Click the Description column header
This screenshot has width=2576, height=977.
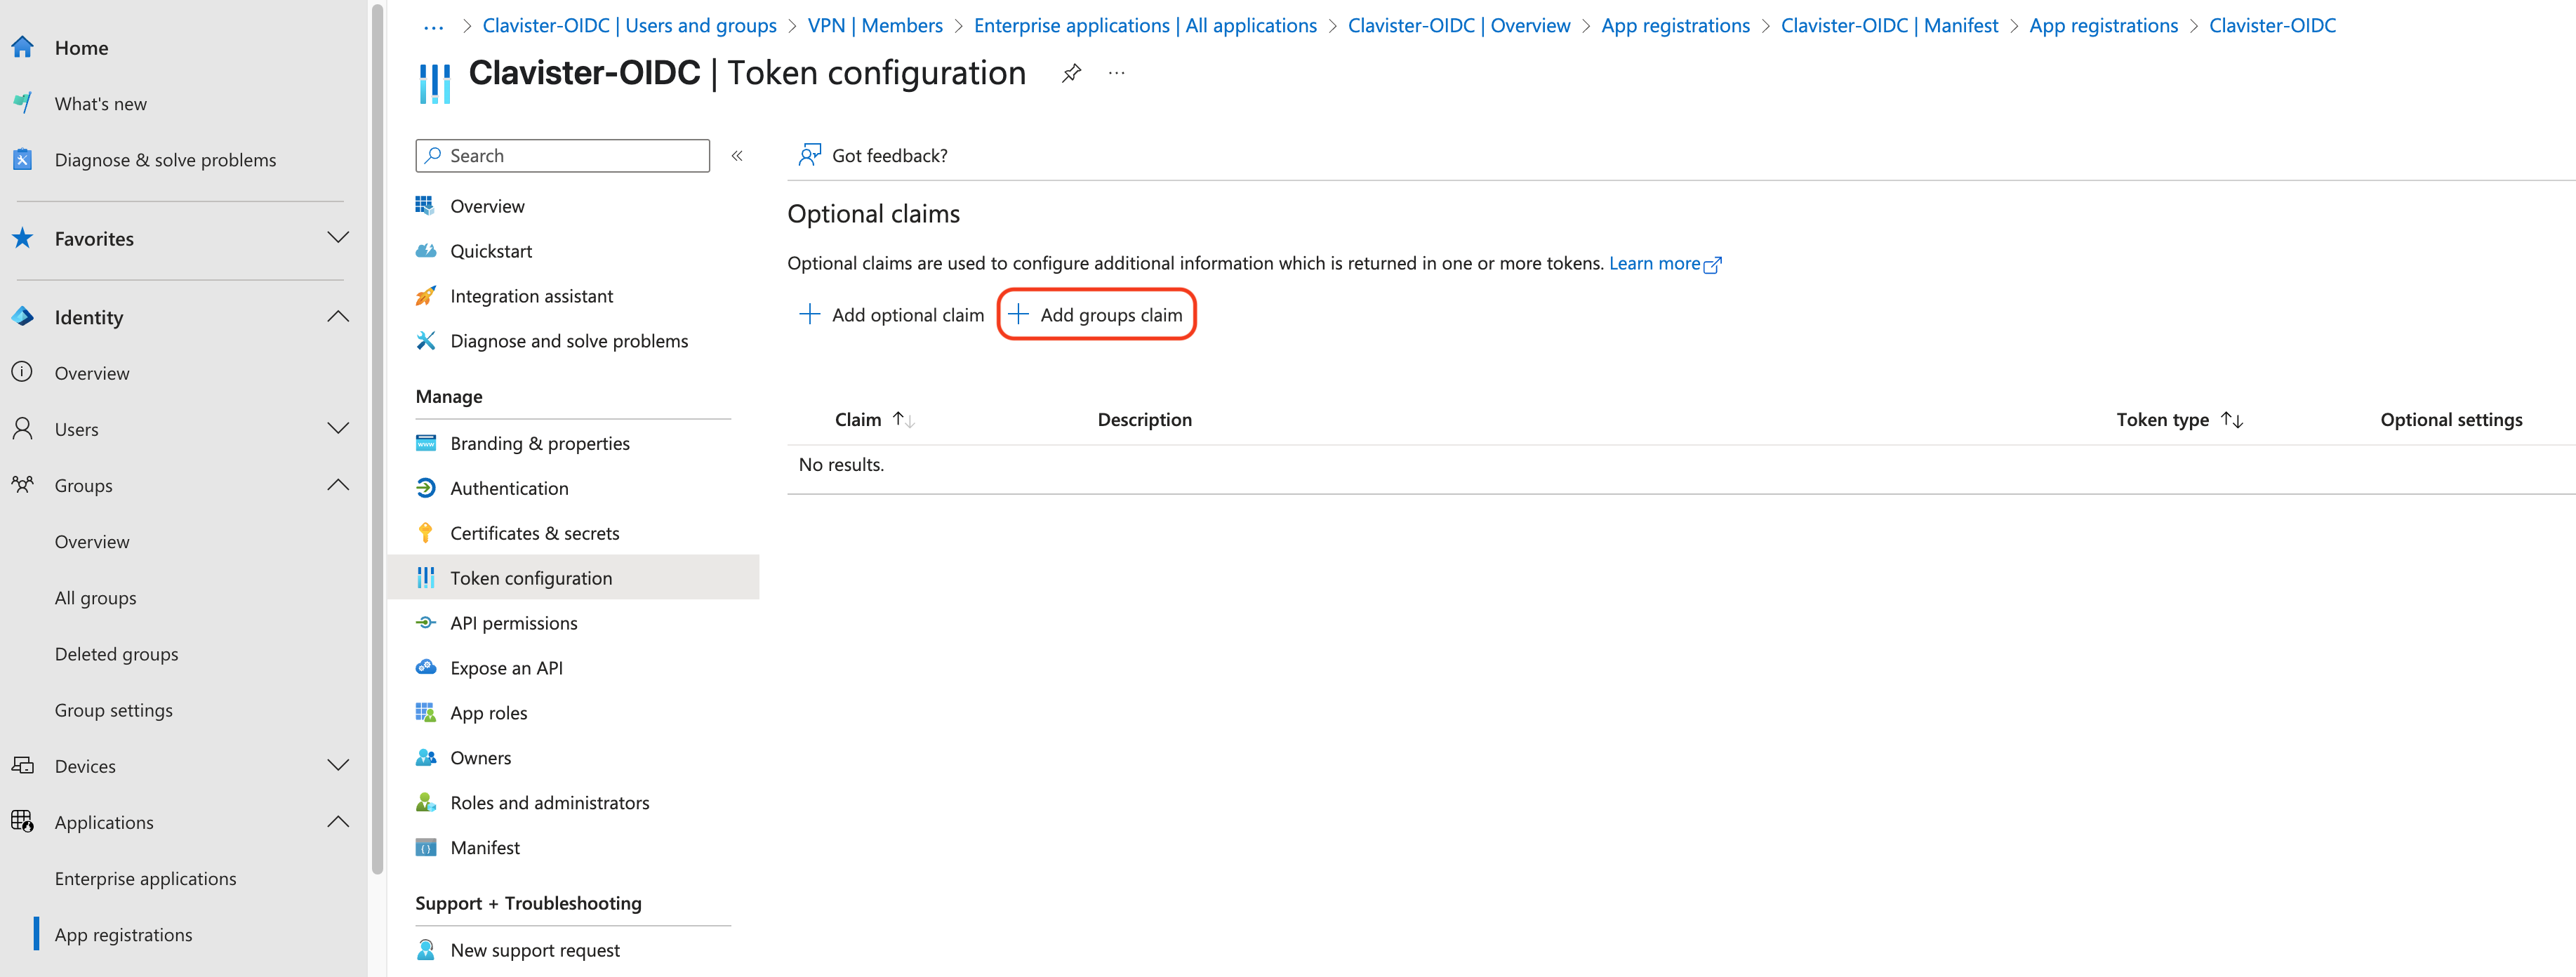(1144, 419)
